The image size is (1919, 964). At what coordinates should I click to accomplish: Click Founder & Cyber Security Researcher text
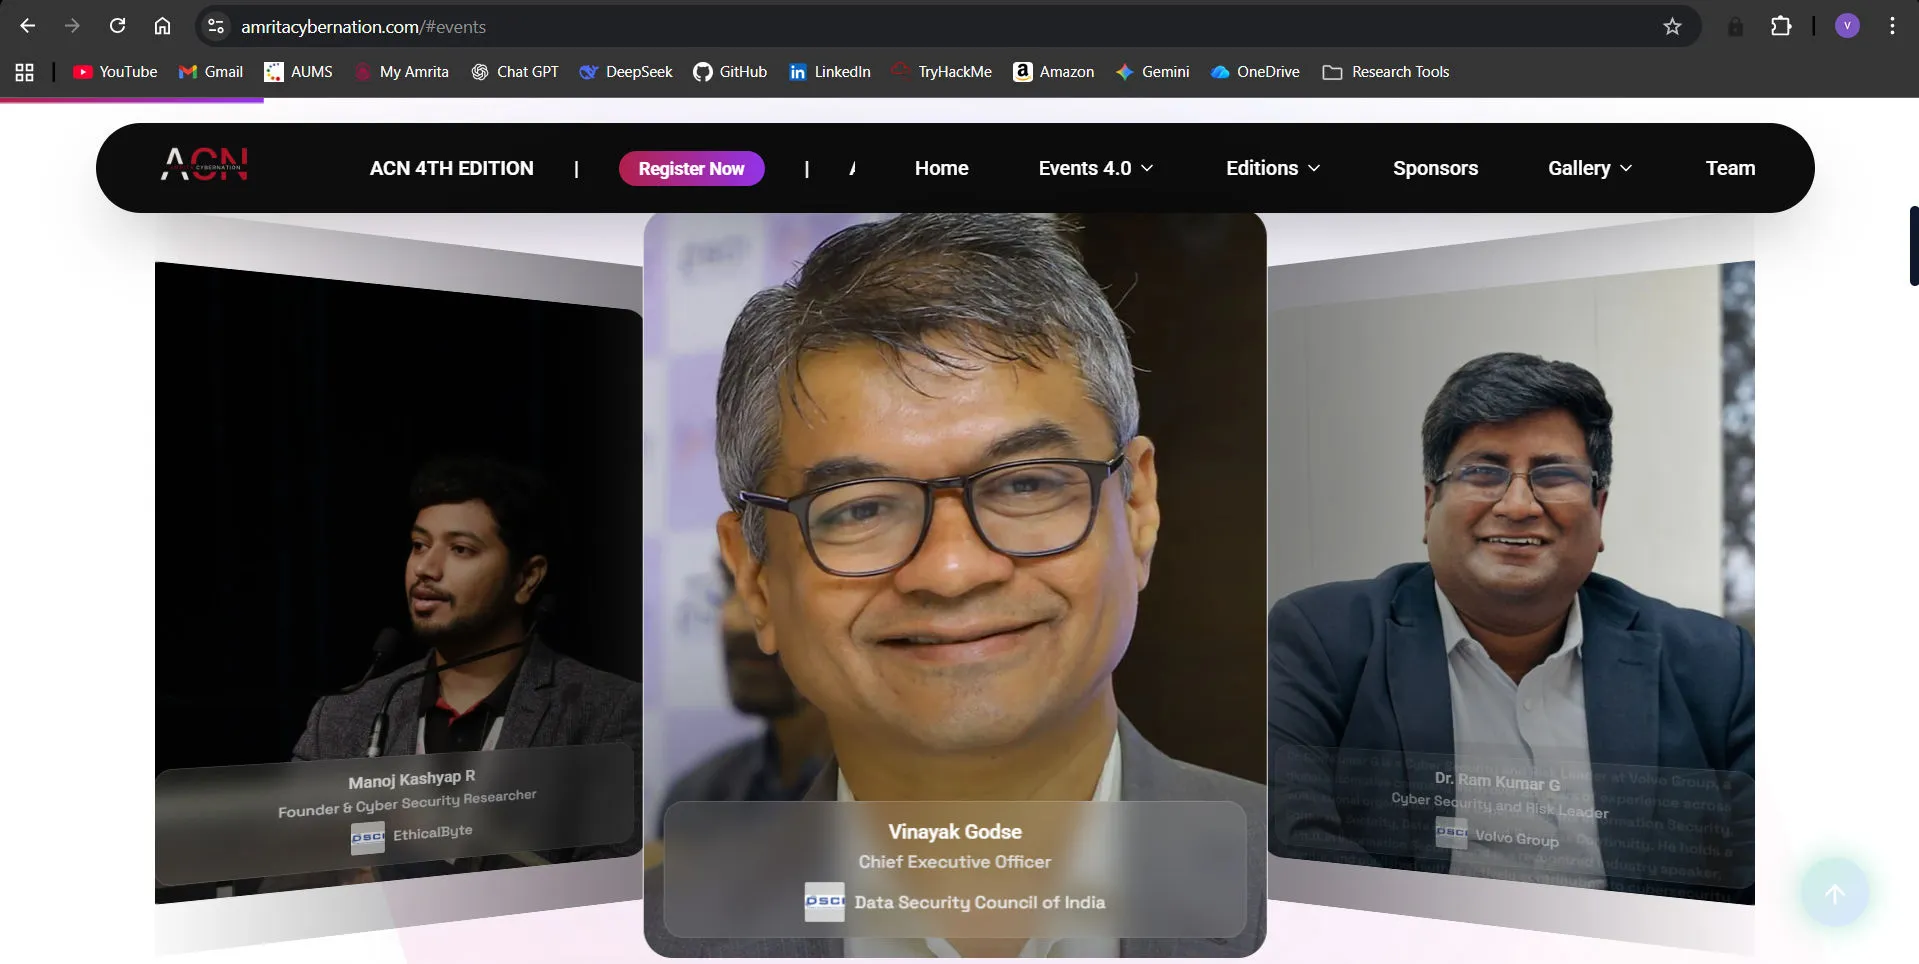tap(407, 803)
